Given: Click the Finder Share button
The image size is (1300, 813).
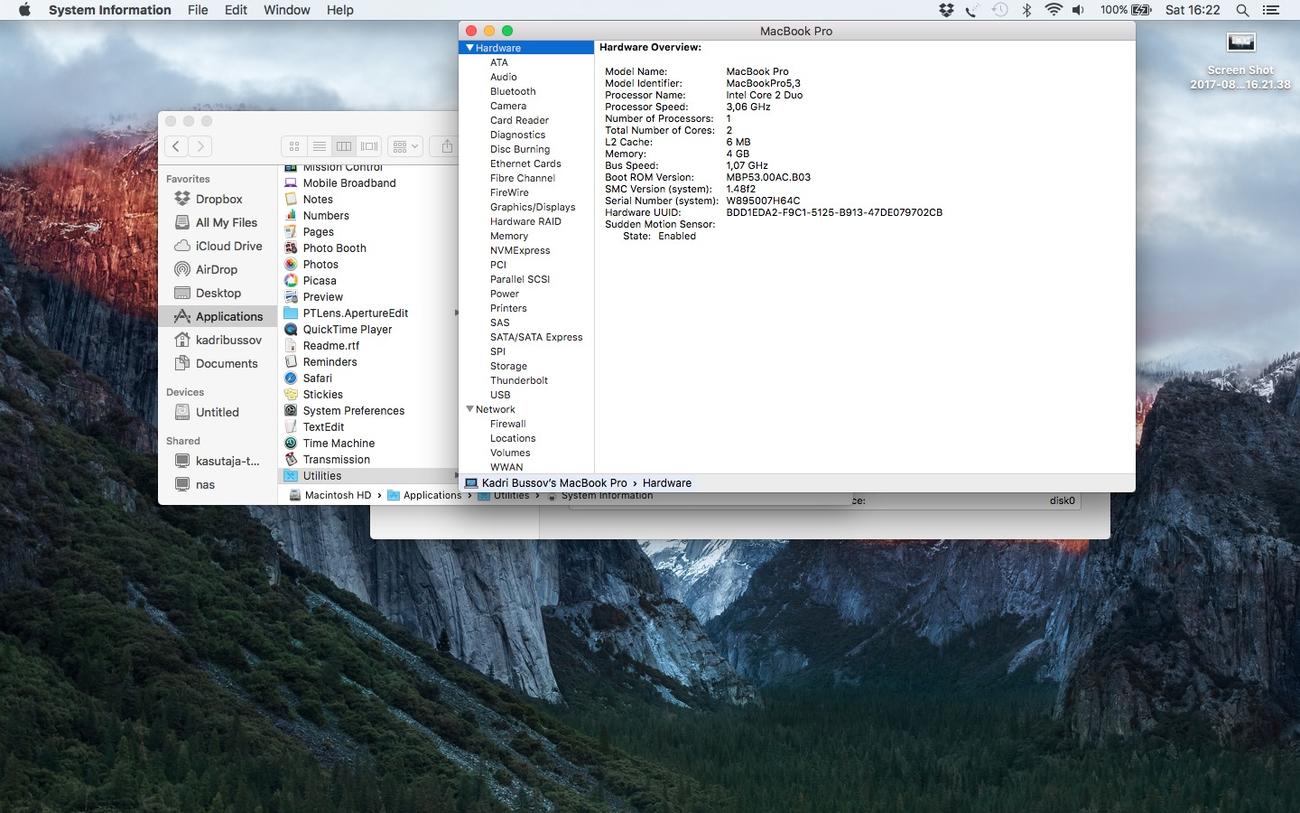Looking at the screenshot, I should click(447, 146).
